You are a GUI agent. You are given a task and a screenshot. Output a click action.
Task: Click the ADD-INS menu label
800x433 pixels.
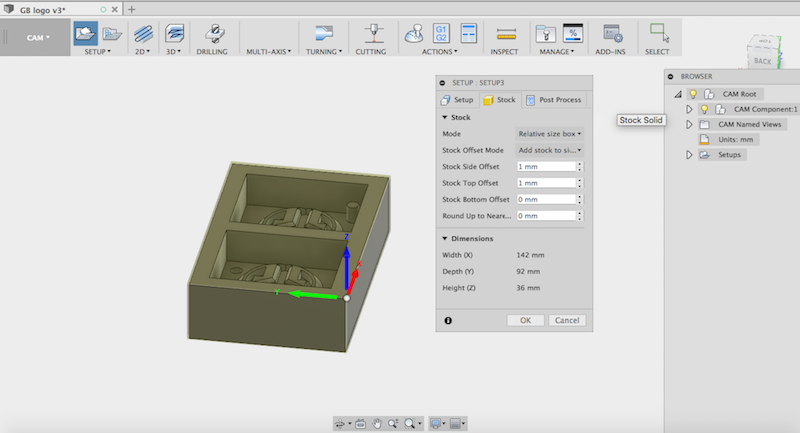tap(610, 52)
